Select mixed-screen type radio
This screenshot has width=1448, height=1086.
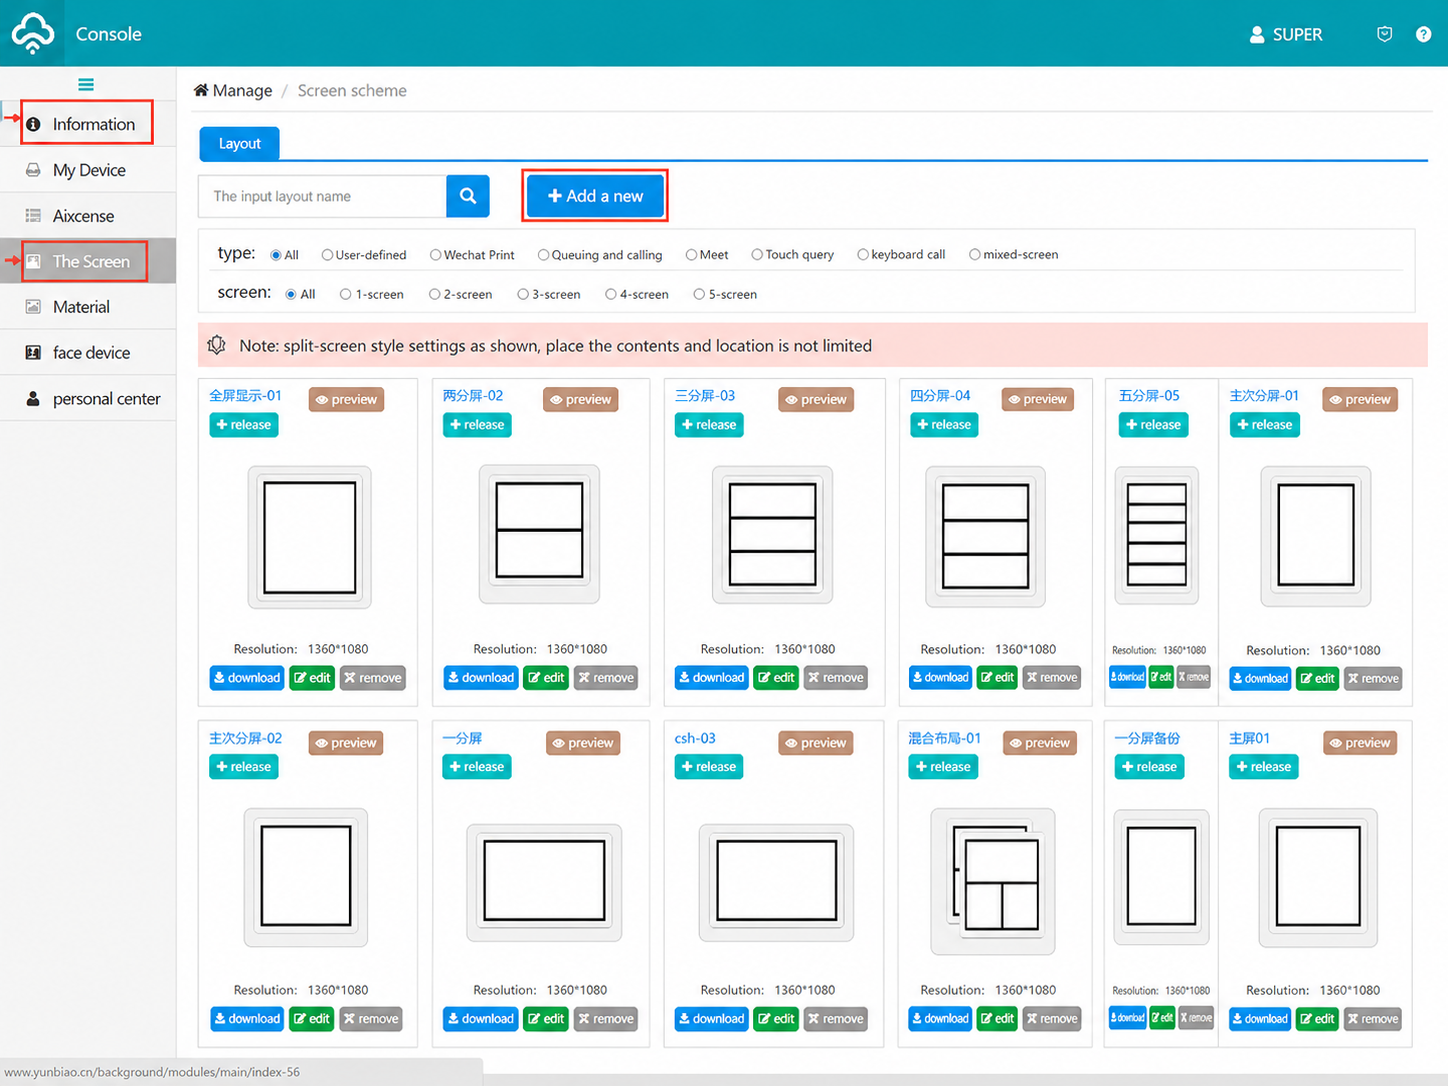click(x=974, y=255)
